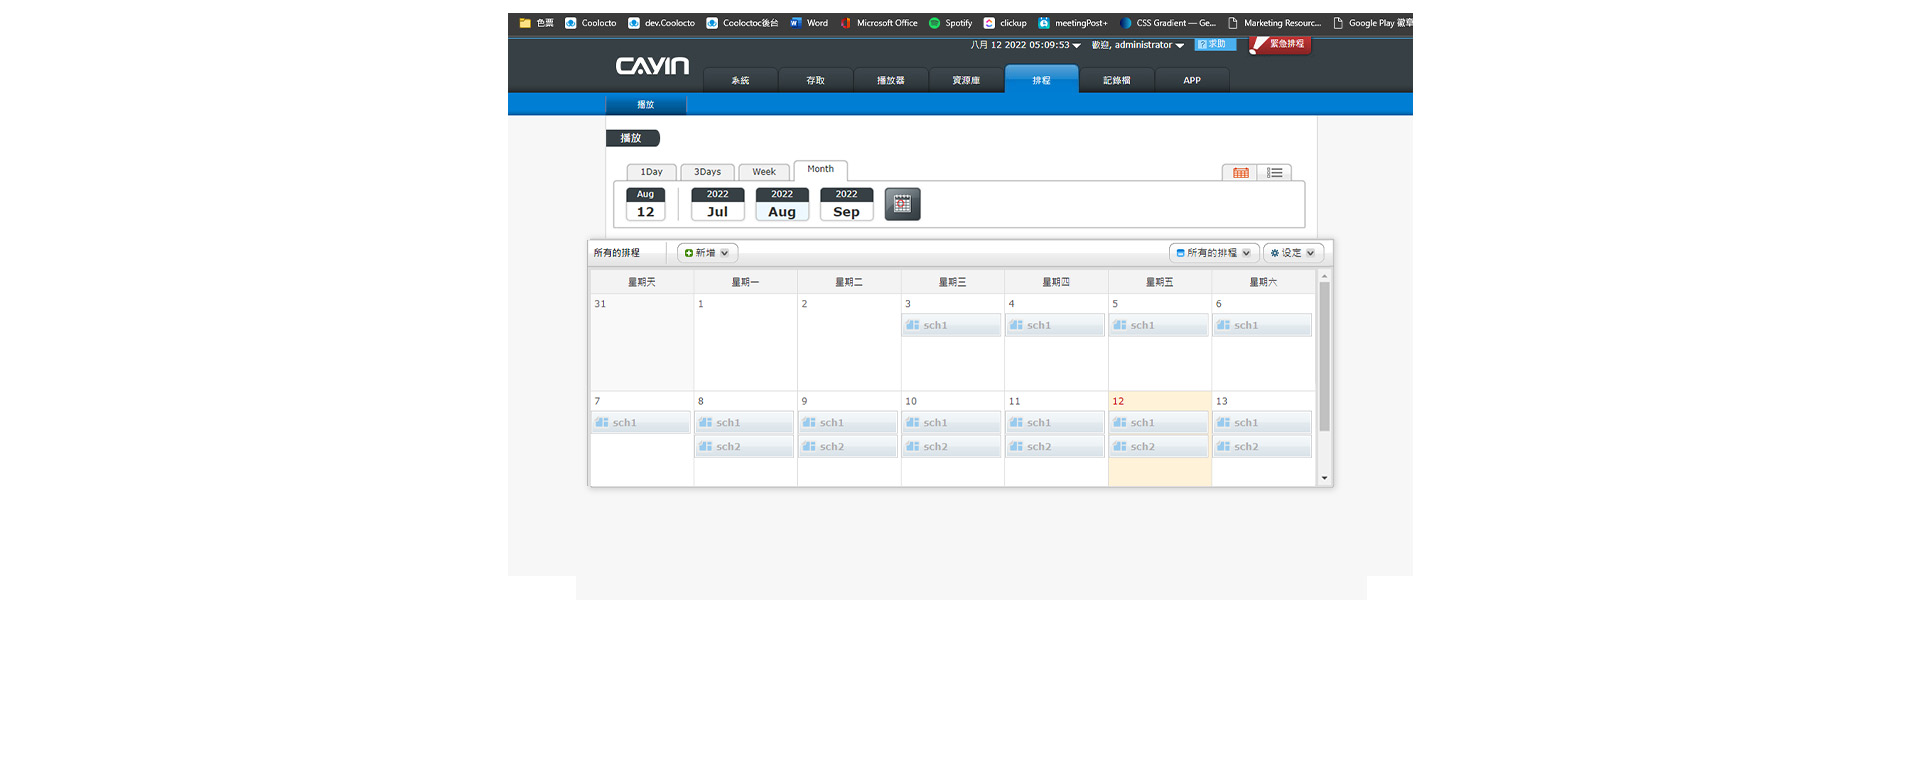Jump to Jul 2022 month

click(x=717, y=204)
